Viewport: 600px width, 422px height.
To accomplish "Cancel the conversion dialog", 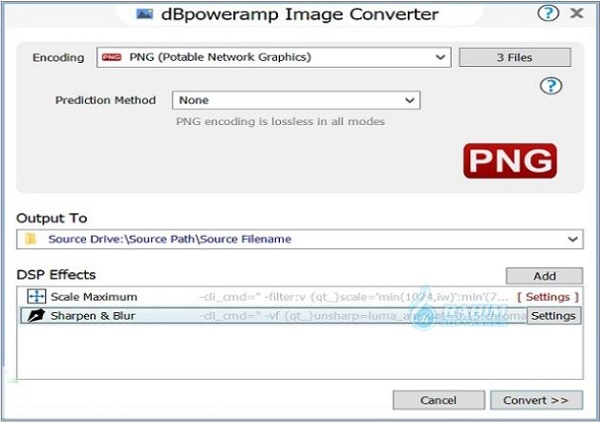I will coord(439,400).
